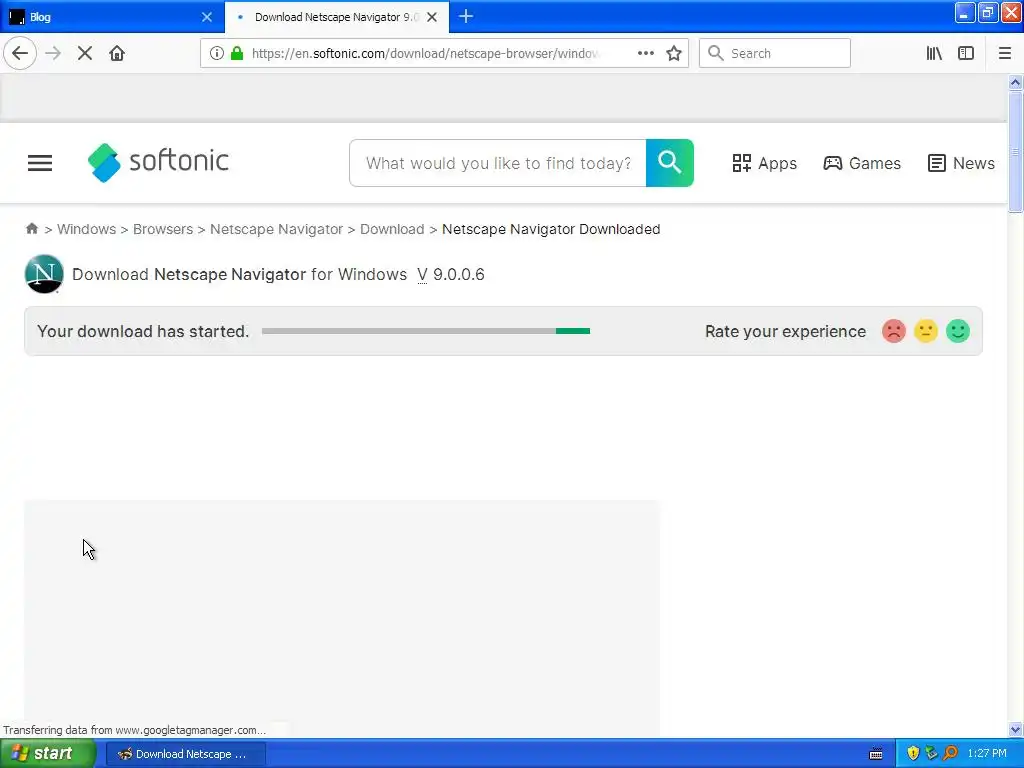Open the Apps section

pos(764,163)
